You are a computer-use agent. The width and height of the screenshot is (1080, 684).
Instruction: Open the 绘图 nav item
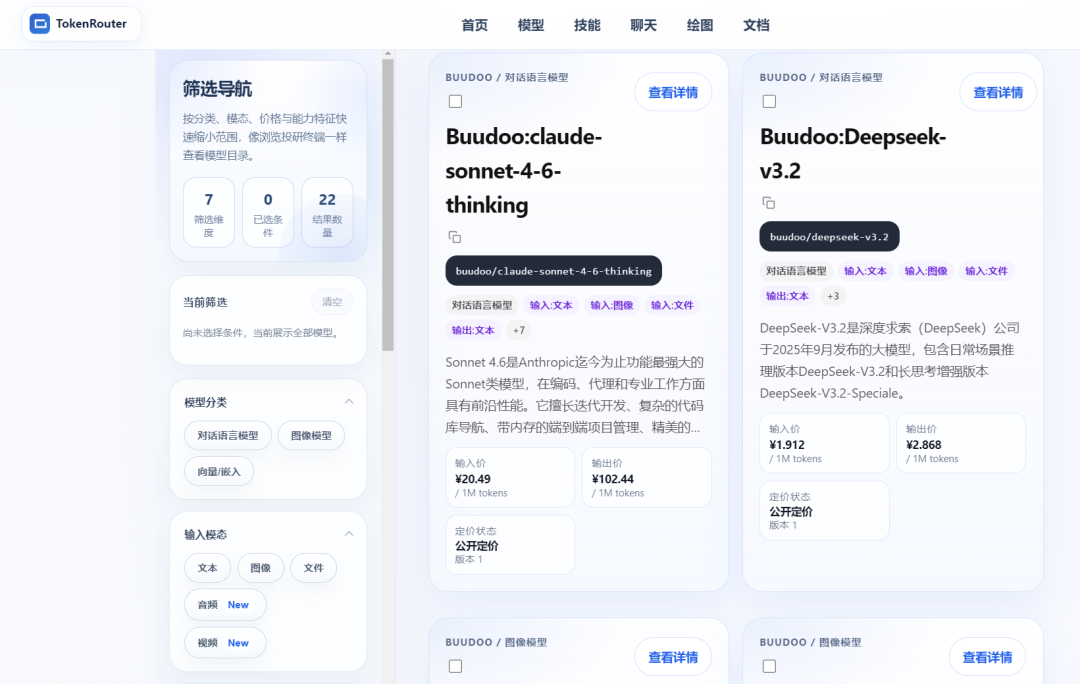[700, 25]
